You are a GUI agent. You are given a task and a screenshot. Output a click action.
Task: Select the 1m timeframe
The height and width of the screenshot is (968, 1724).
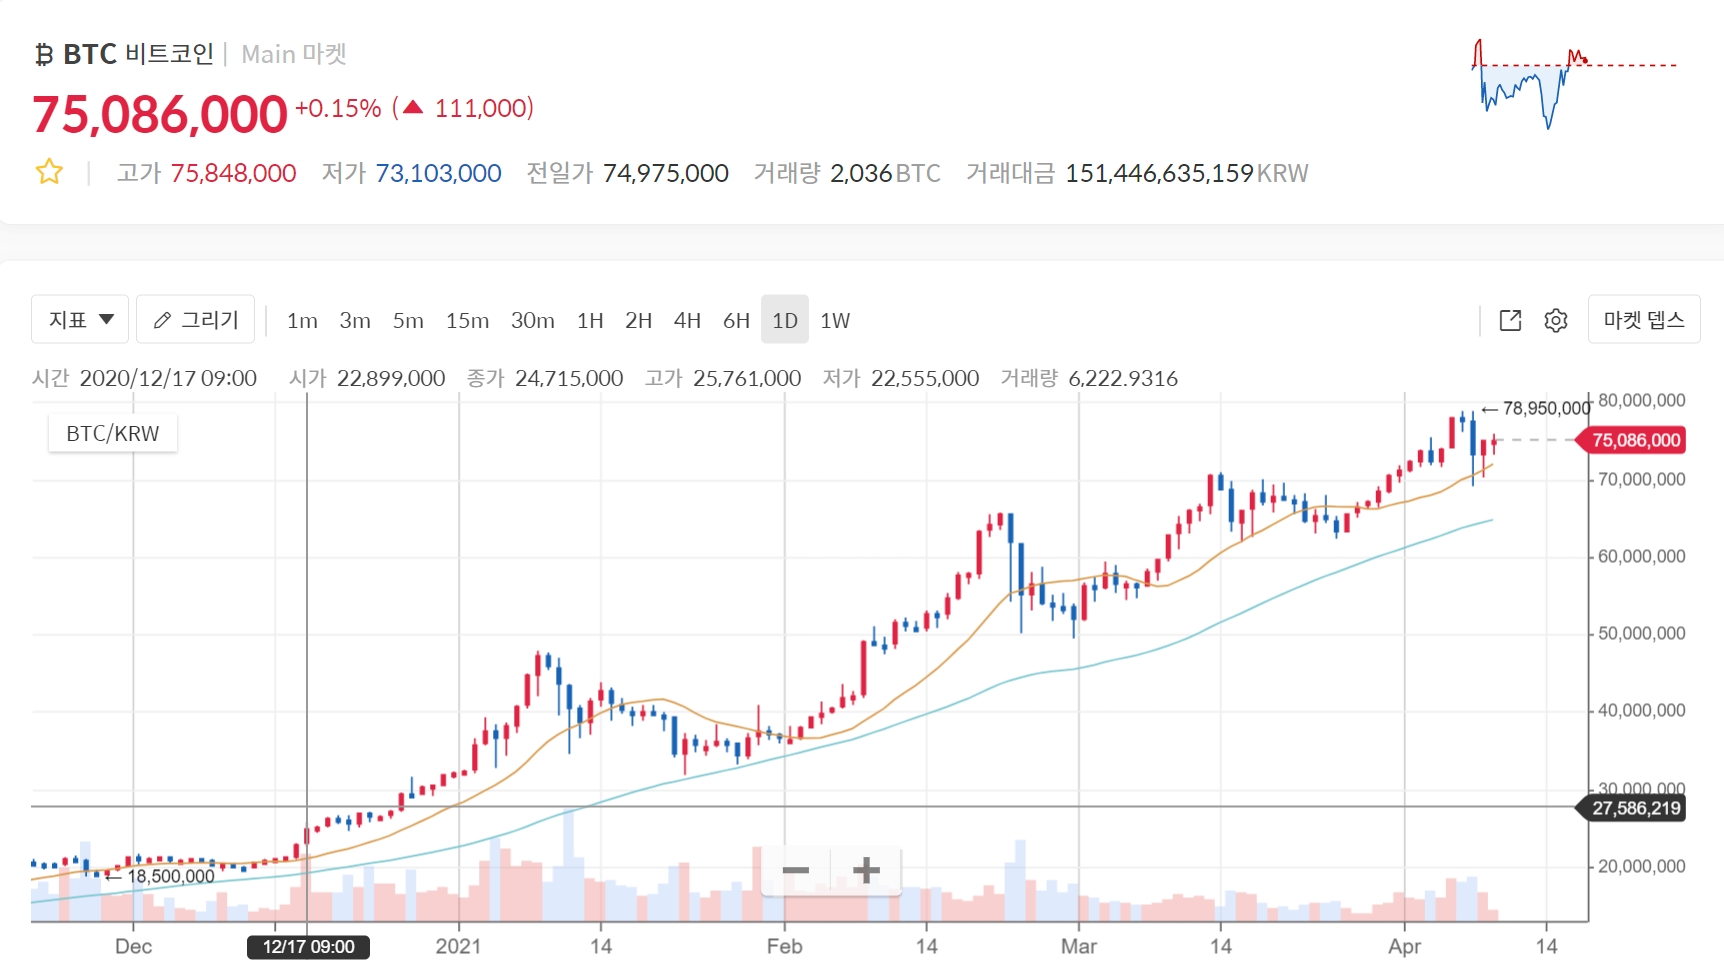(302, 320)
